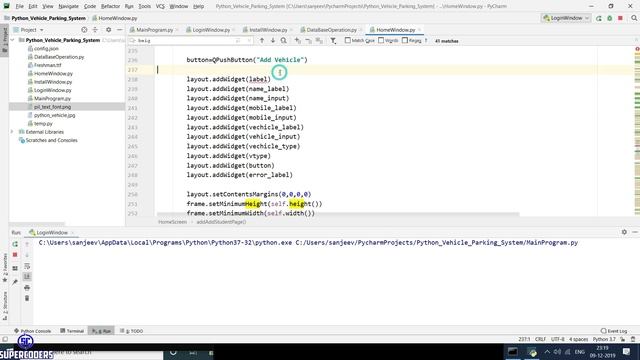Collapse the Python_Vehicle_Parking_System root folder
640x360 pixels.
(x=13, y=40)
